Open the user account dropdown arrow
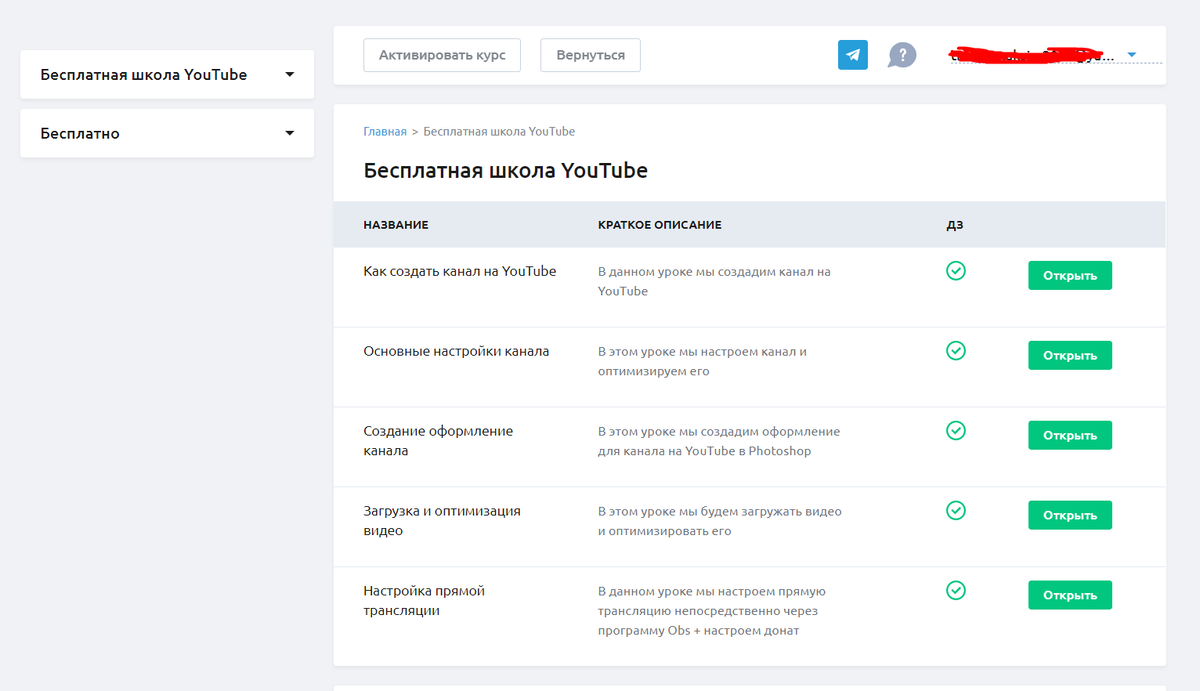 1131,55
